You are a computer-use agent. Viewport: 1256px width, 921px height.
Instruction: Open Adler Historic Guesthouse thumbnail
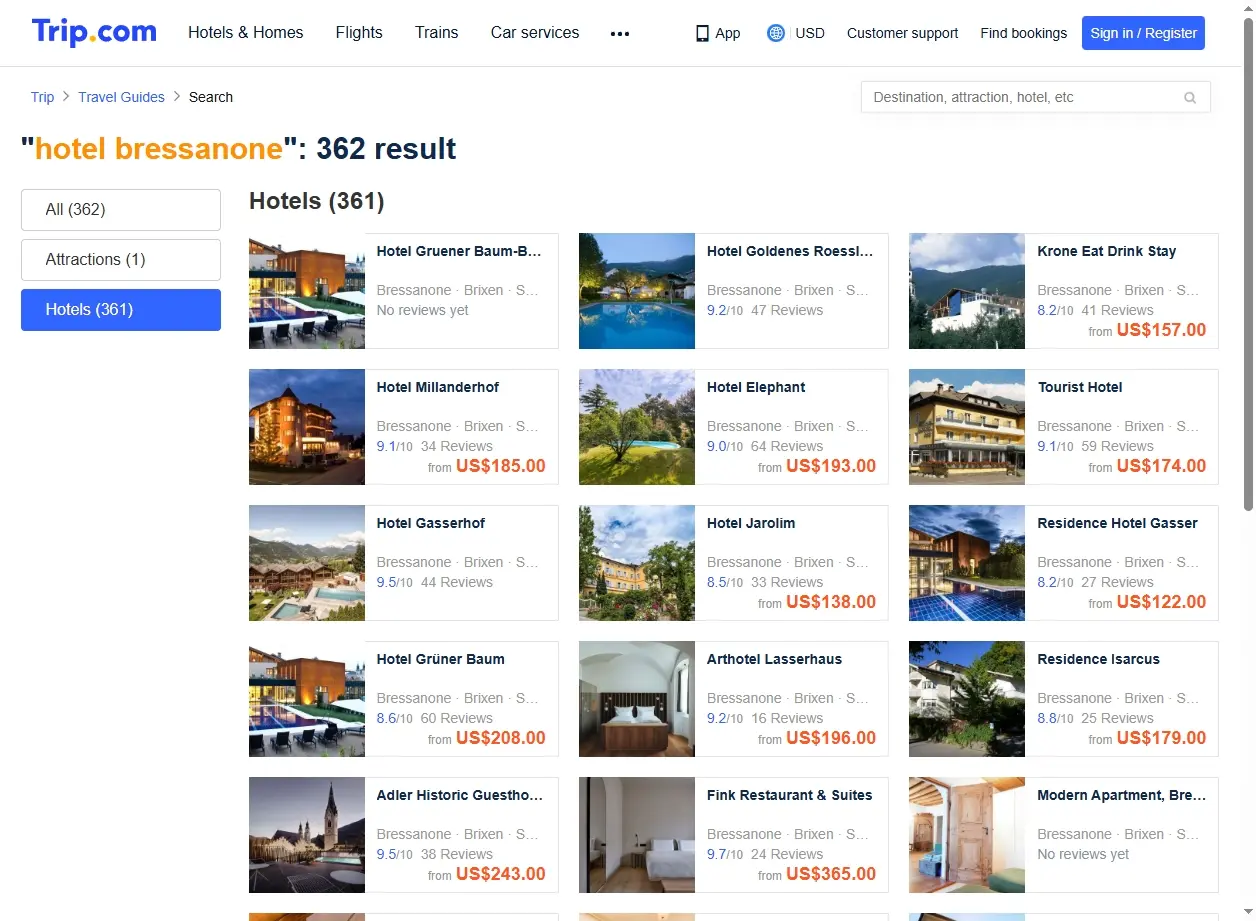(x=307, y=835)
